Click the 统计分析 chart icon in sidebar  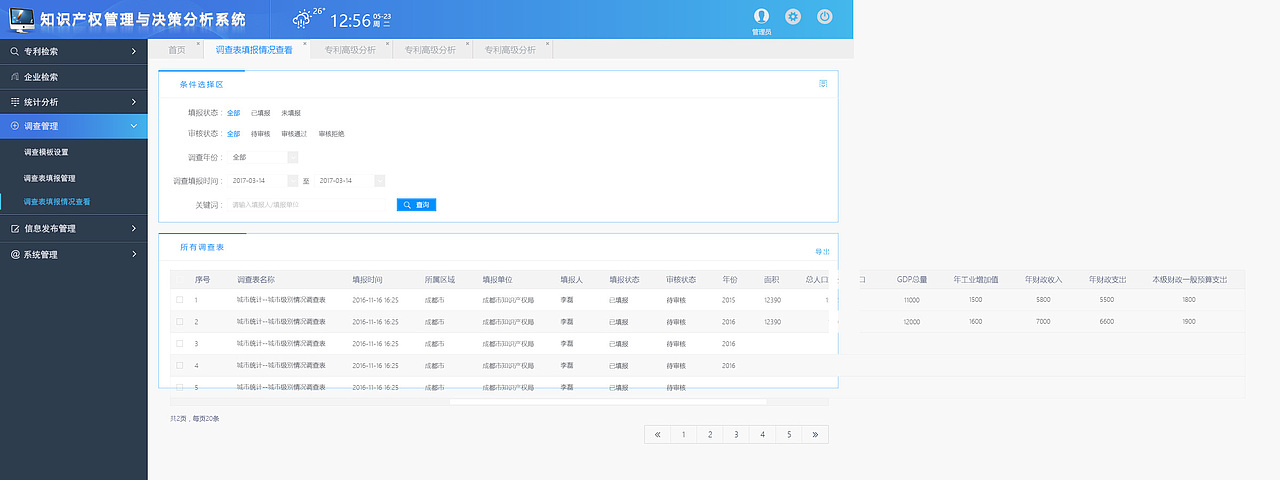(x=15, y=102)
